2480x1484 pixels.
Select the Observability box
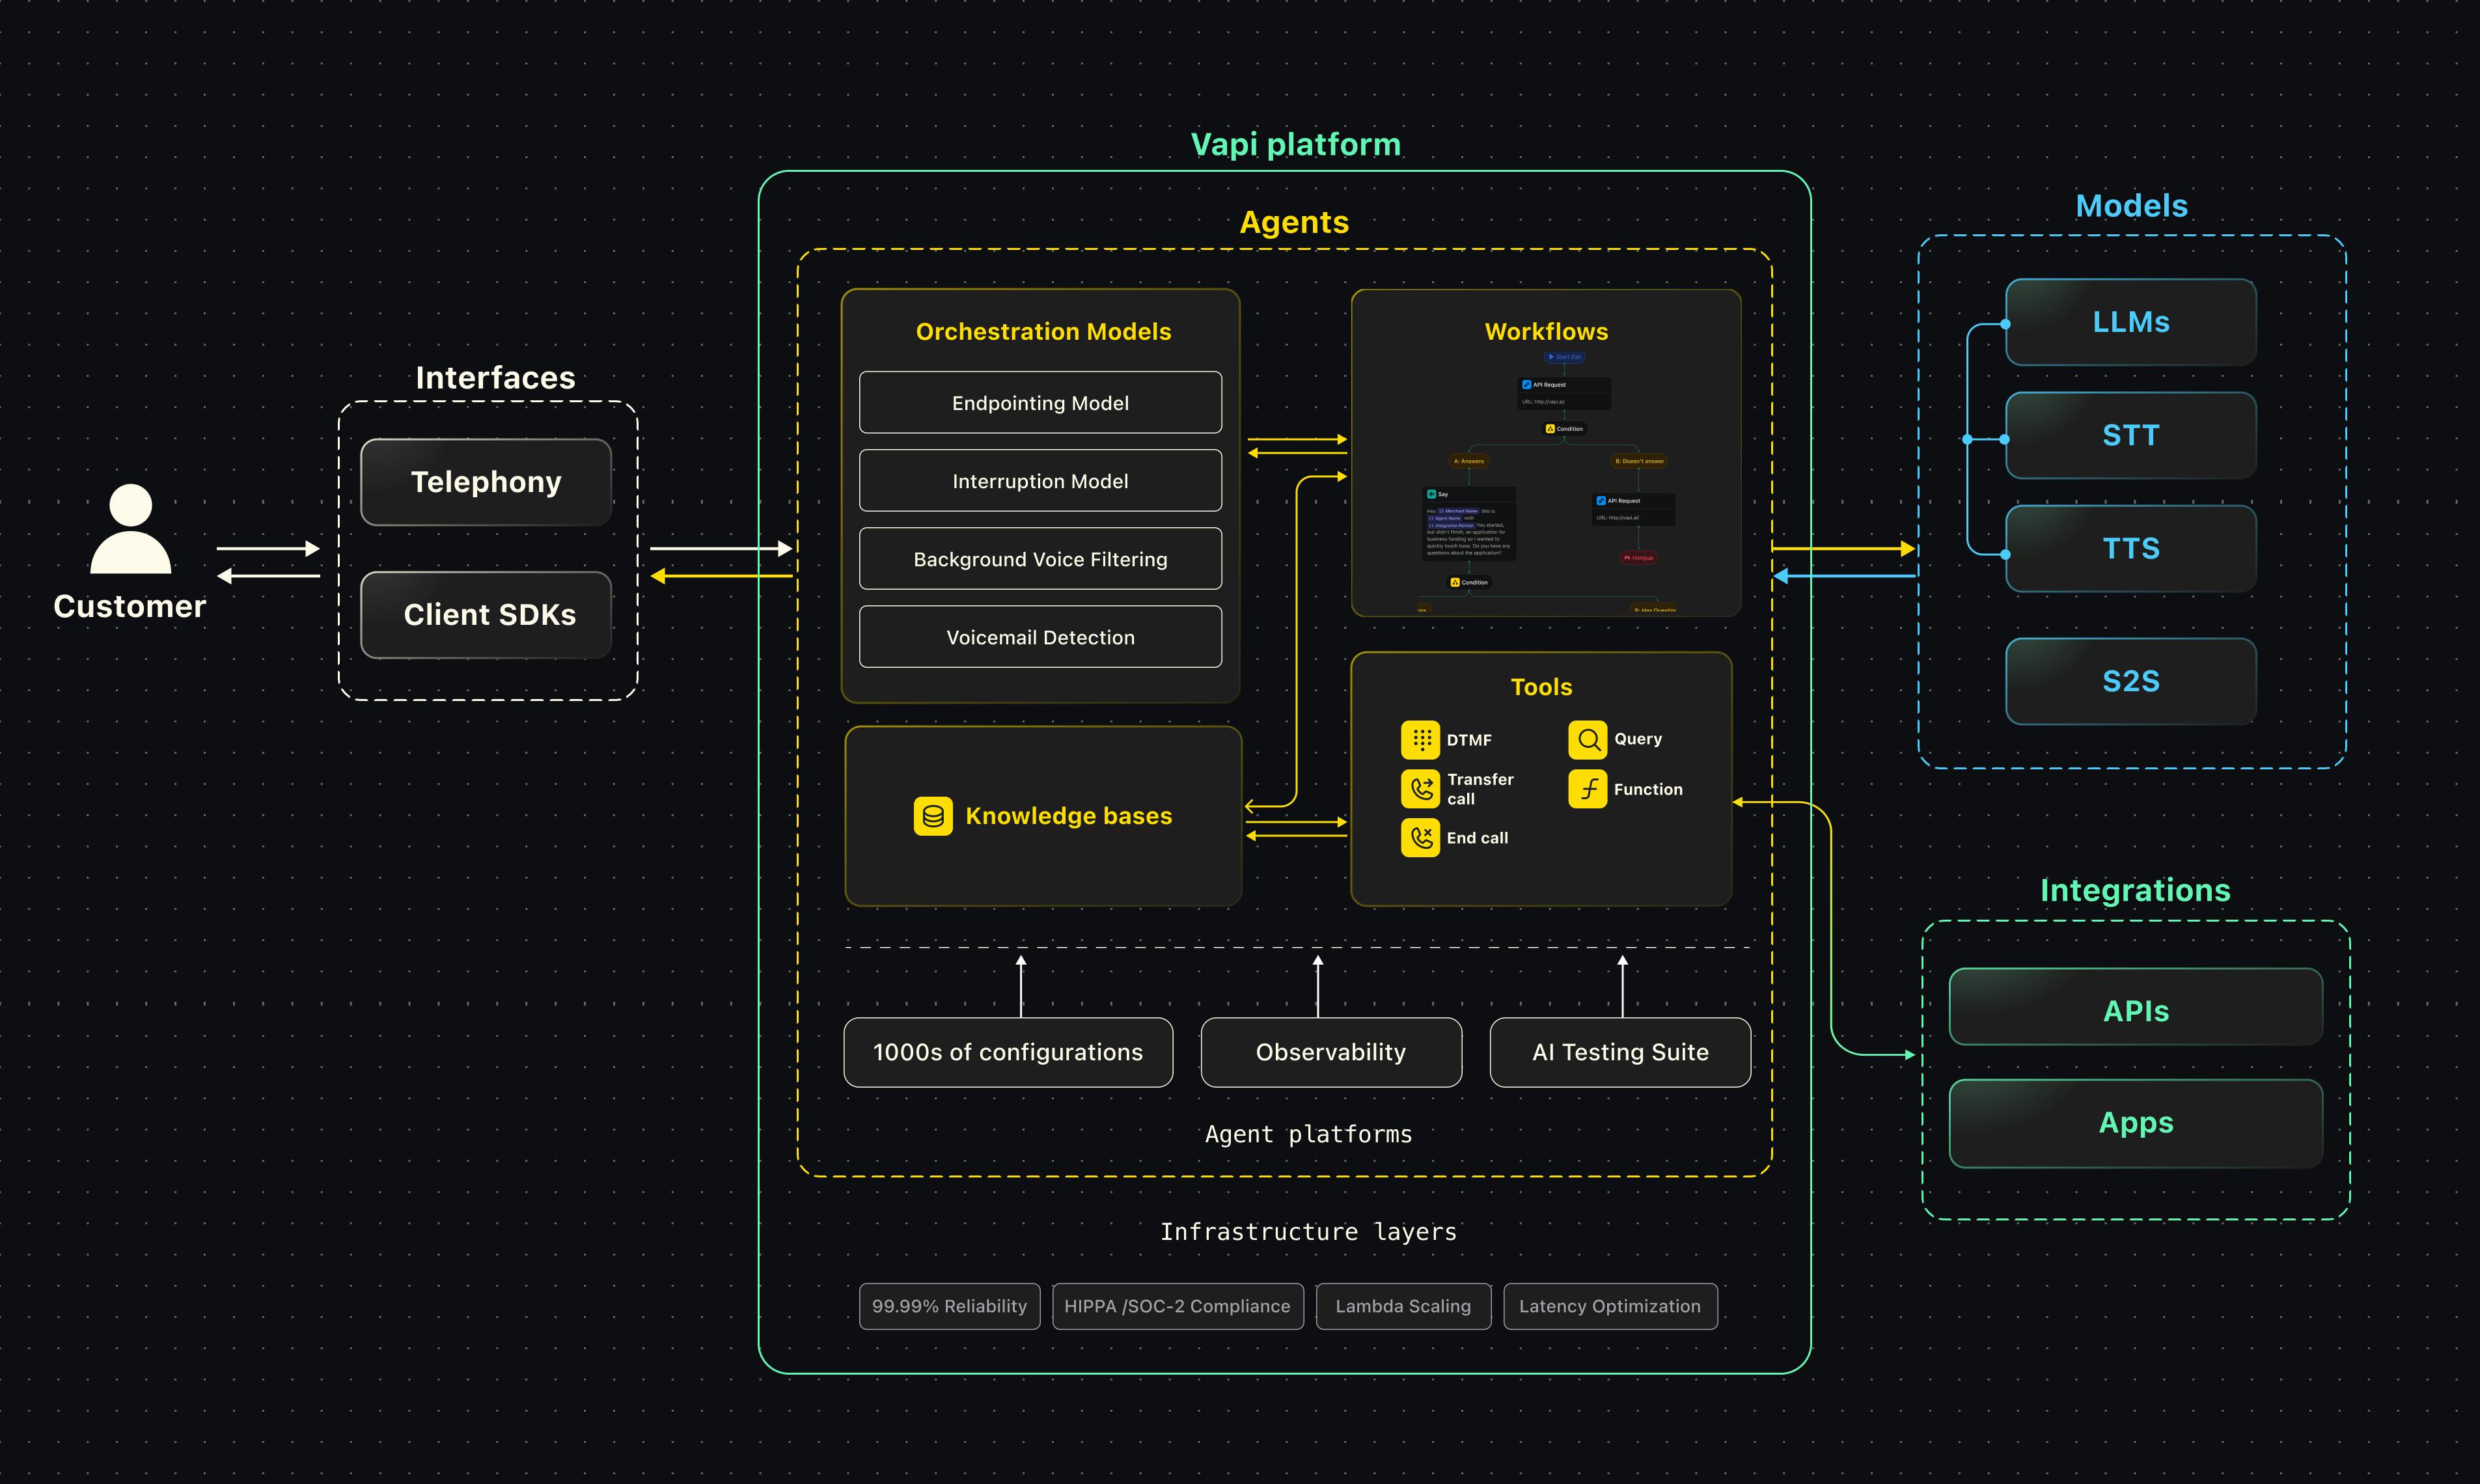[1331, 1052]
